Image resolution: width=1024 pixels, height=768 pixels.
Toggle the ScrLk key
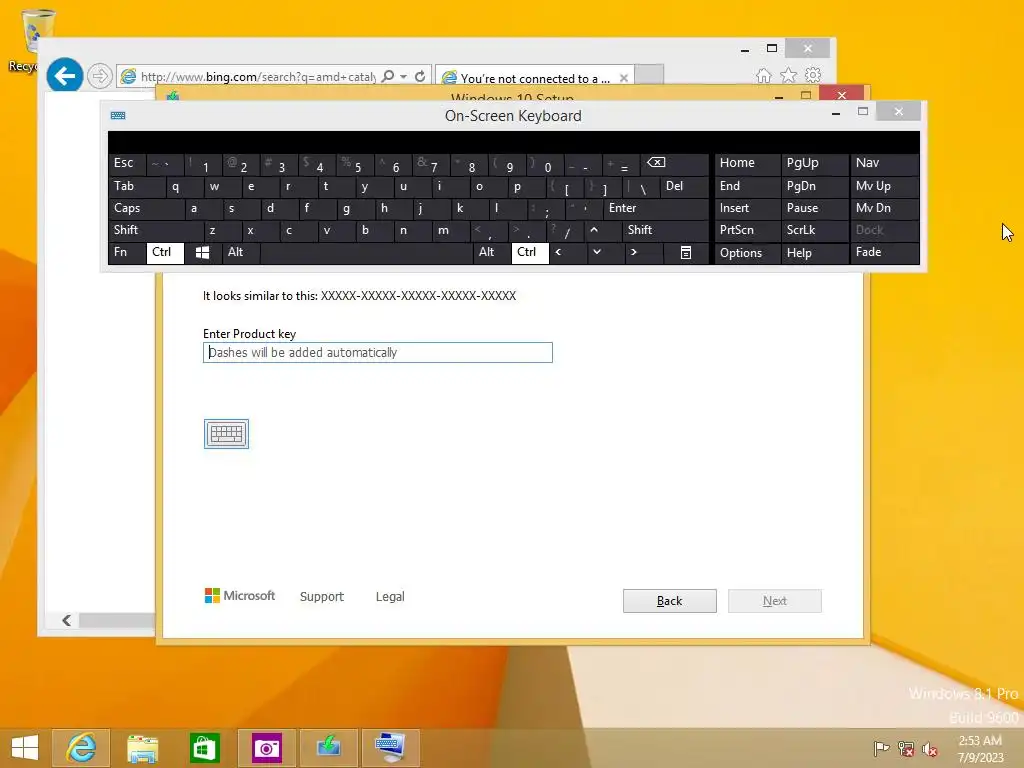pos(814,230)
